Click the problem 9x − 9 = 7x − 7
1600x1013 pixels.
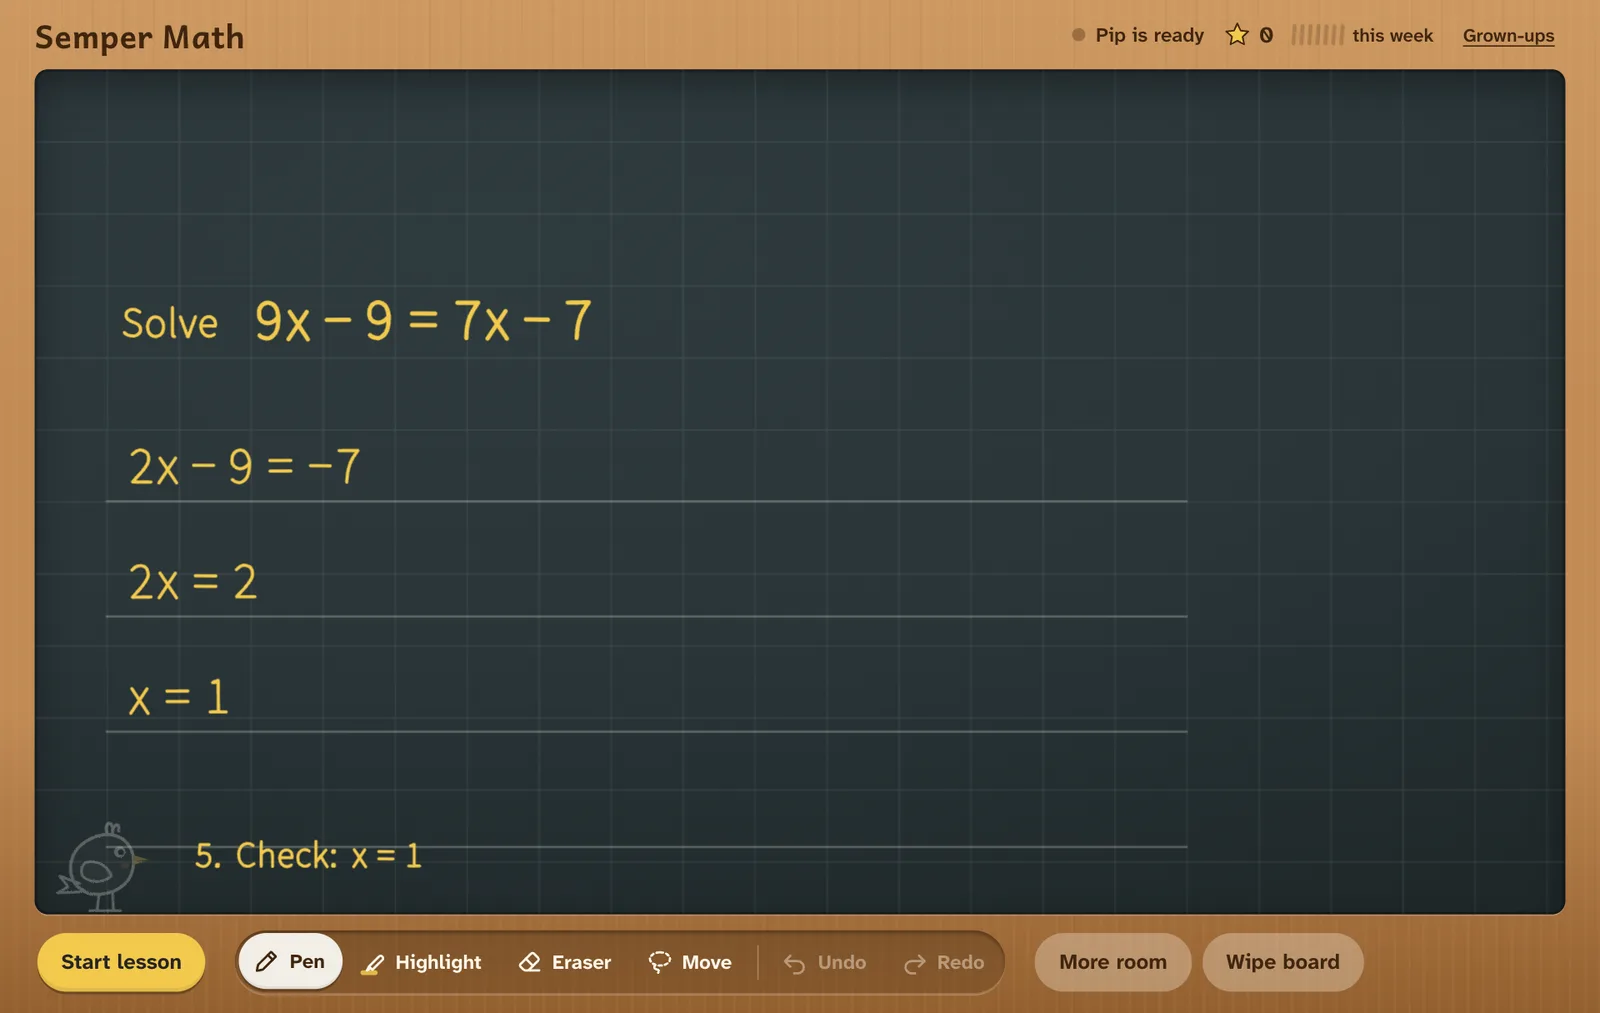[423, 321]
